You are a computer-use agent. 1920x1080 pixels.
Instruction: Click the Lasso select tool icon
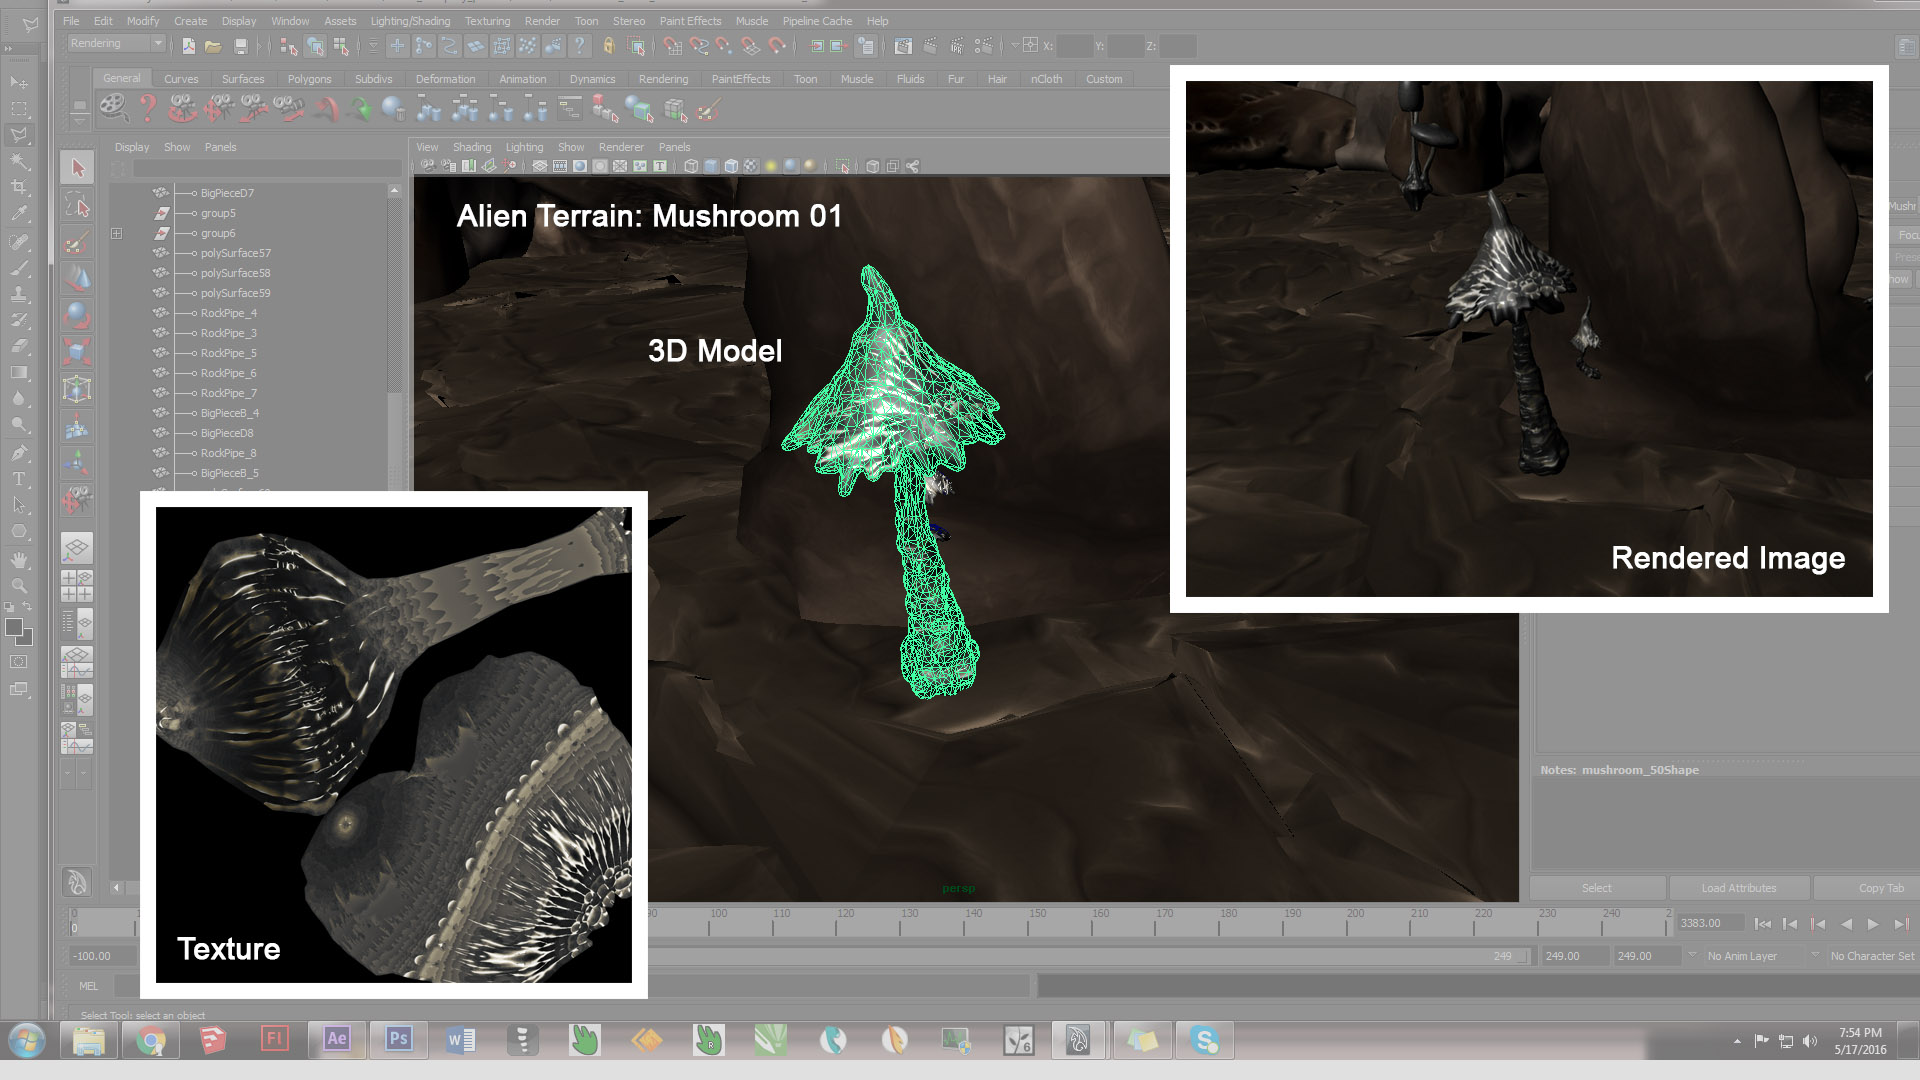78,206
